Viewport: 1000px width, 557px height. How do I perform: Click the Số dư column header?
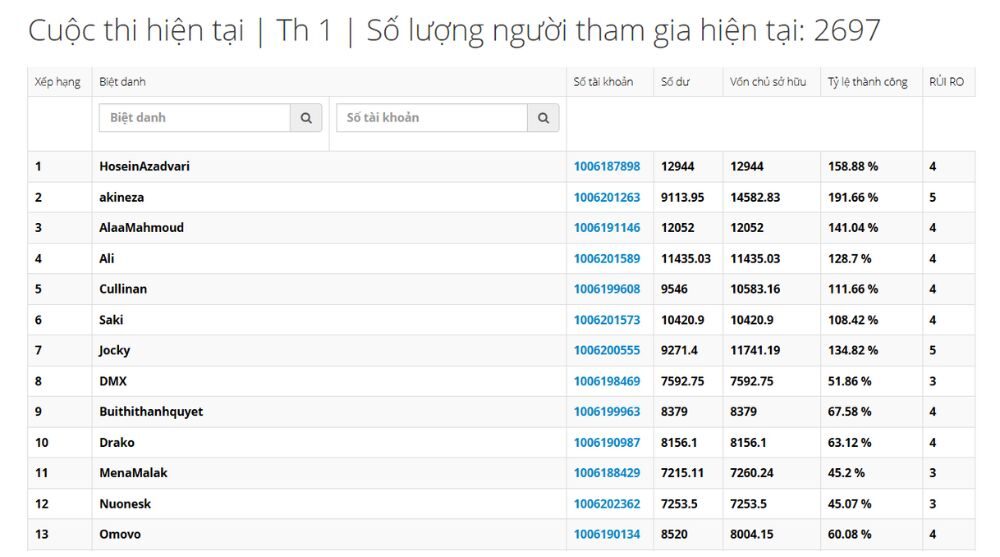(x=675, y=82)
